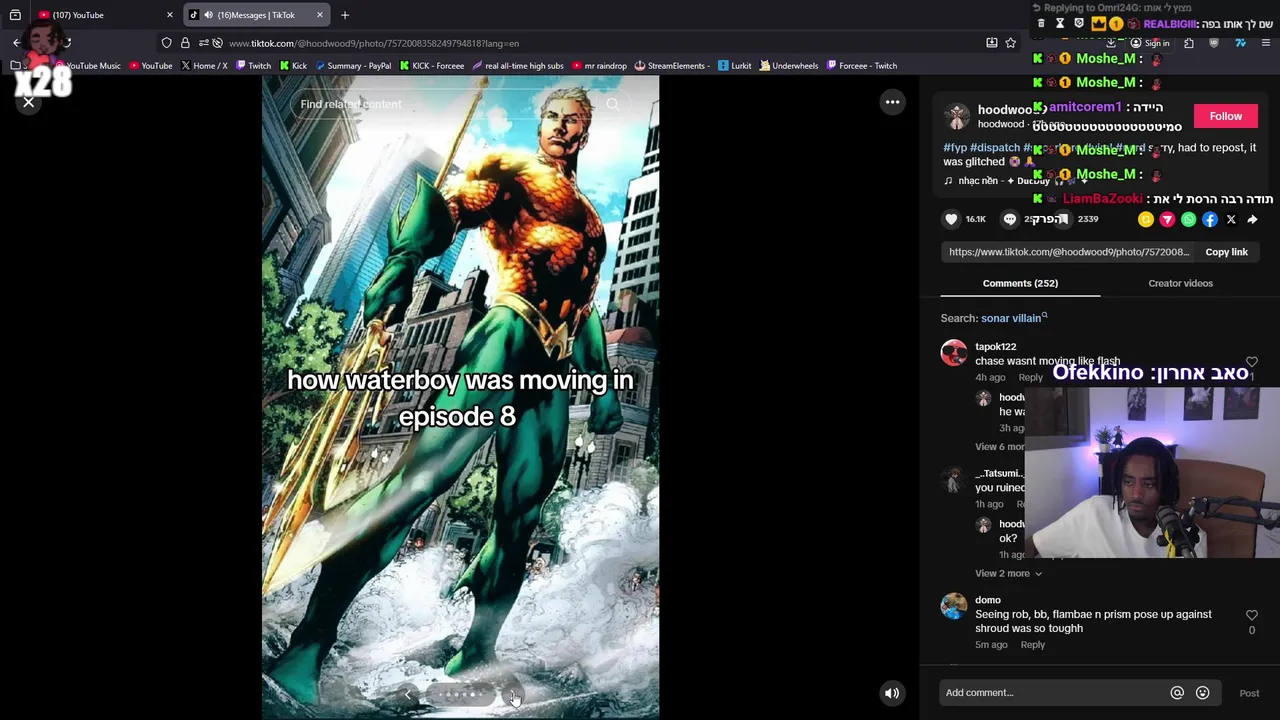Open the Kick bookmark
Screen dimensions: 1280x720
tap(293, 66)
